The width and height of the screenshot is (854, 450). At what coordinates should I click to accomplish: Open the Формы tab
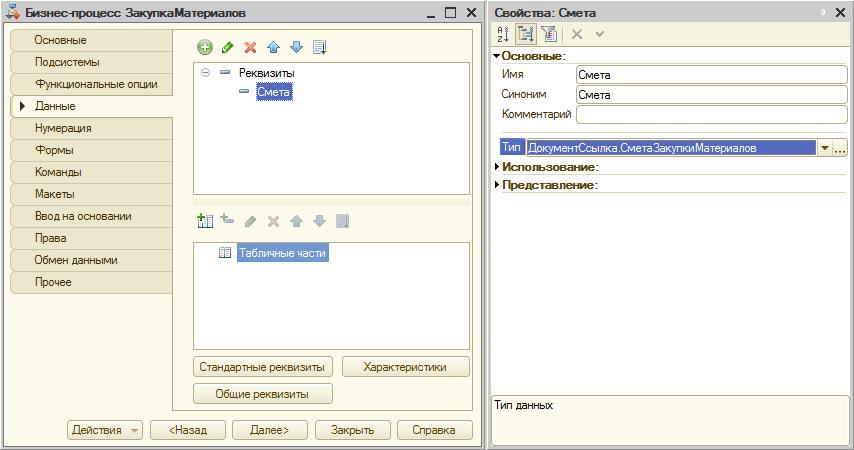tap(92, 150)
